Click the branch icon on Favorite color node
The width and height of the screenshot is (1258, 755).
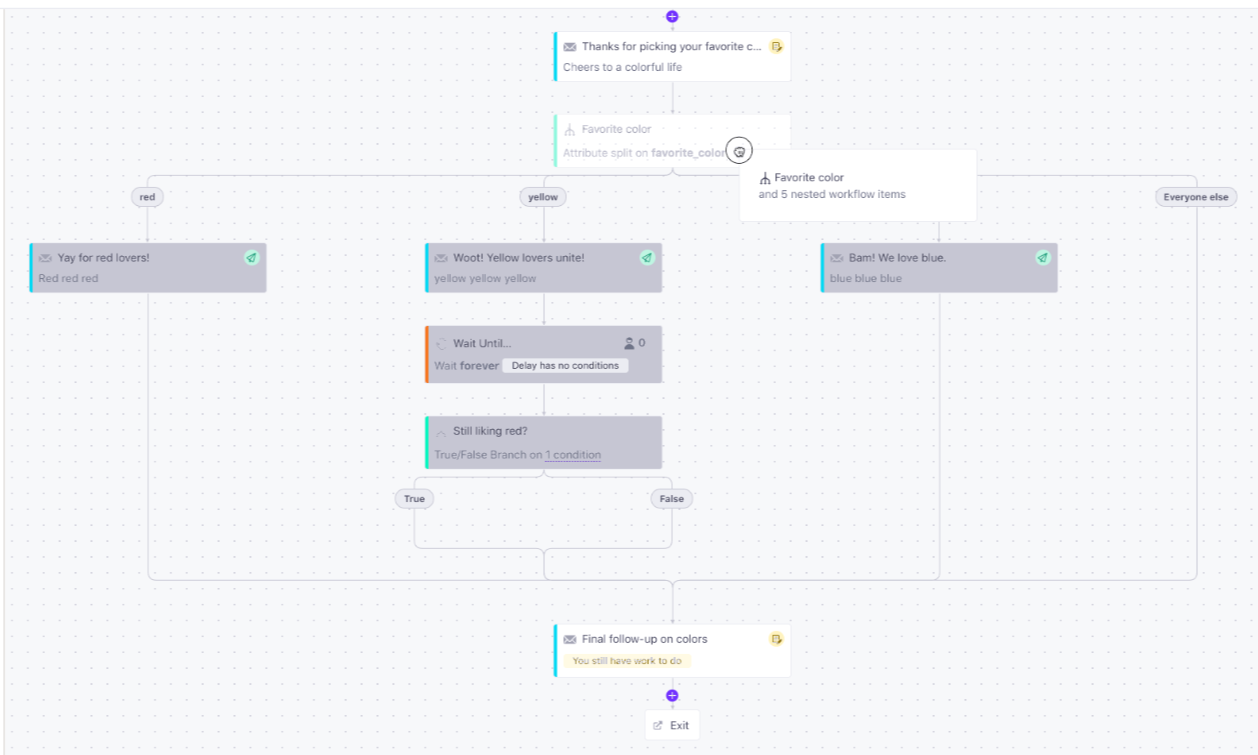coord(569,129)
